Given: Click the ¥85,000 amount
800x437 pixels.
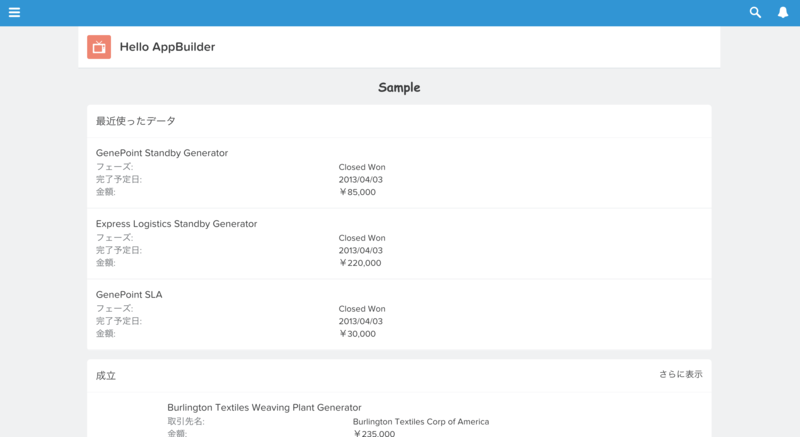Looking at the screenshot, I should (357, 192).
